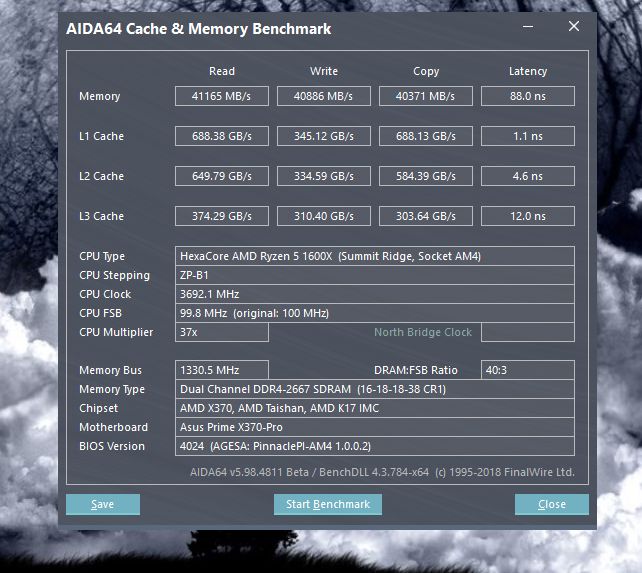Click L2 Cache copy 584.39 GB/s

(426, 176)
